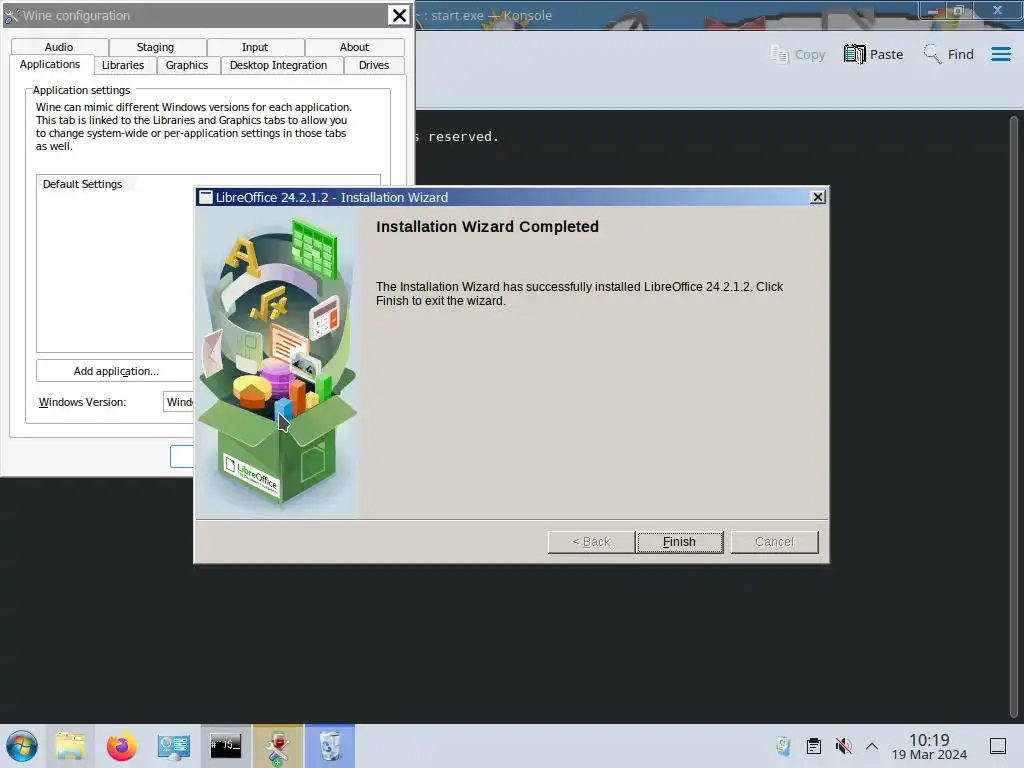Open the About tab in Wine configuration

pos(354,47)
